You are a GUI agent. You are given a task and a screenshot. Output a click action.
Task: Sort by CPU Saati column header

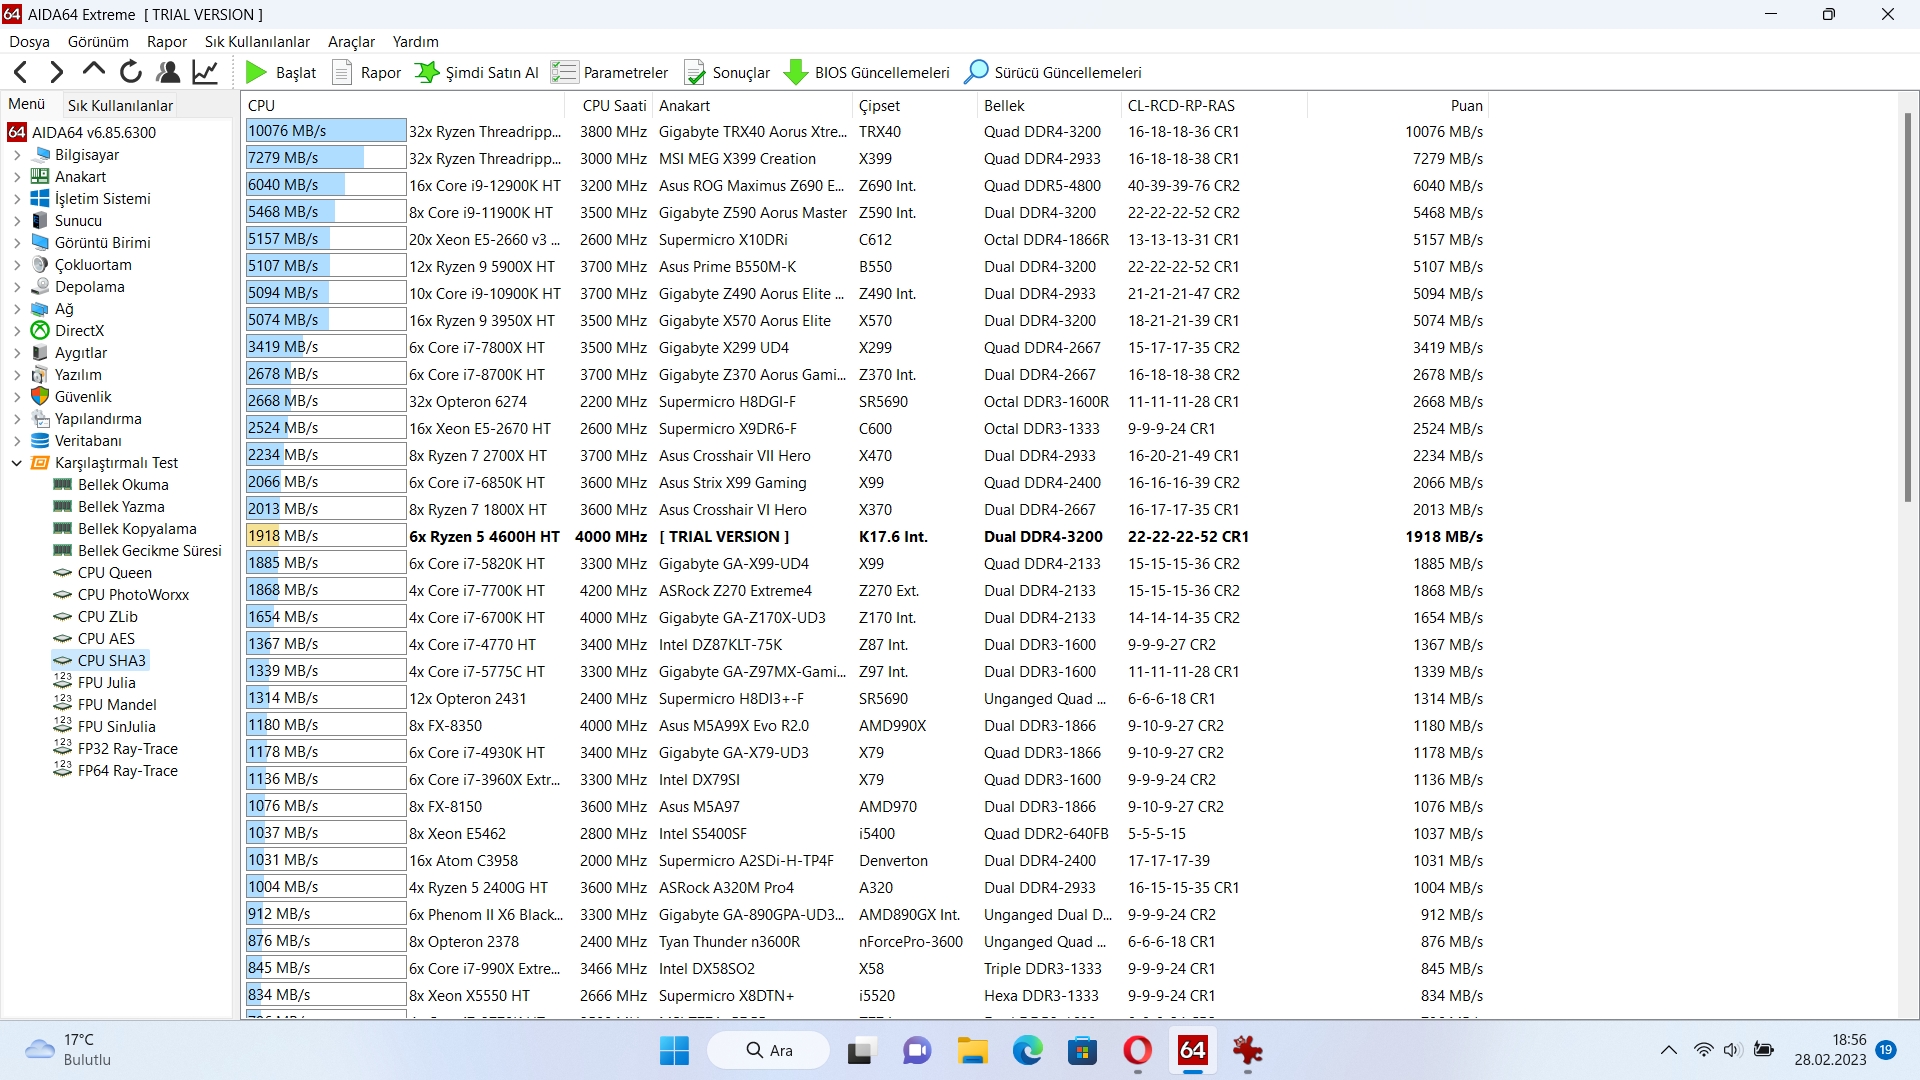610,105
